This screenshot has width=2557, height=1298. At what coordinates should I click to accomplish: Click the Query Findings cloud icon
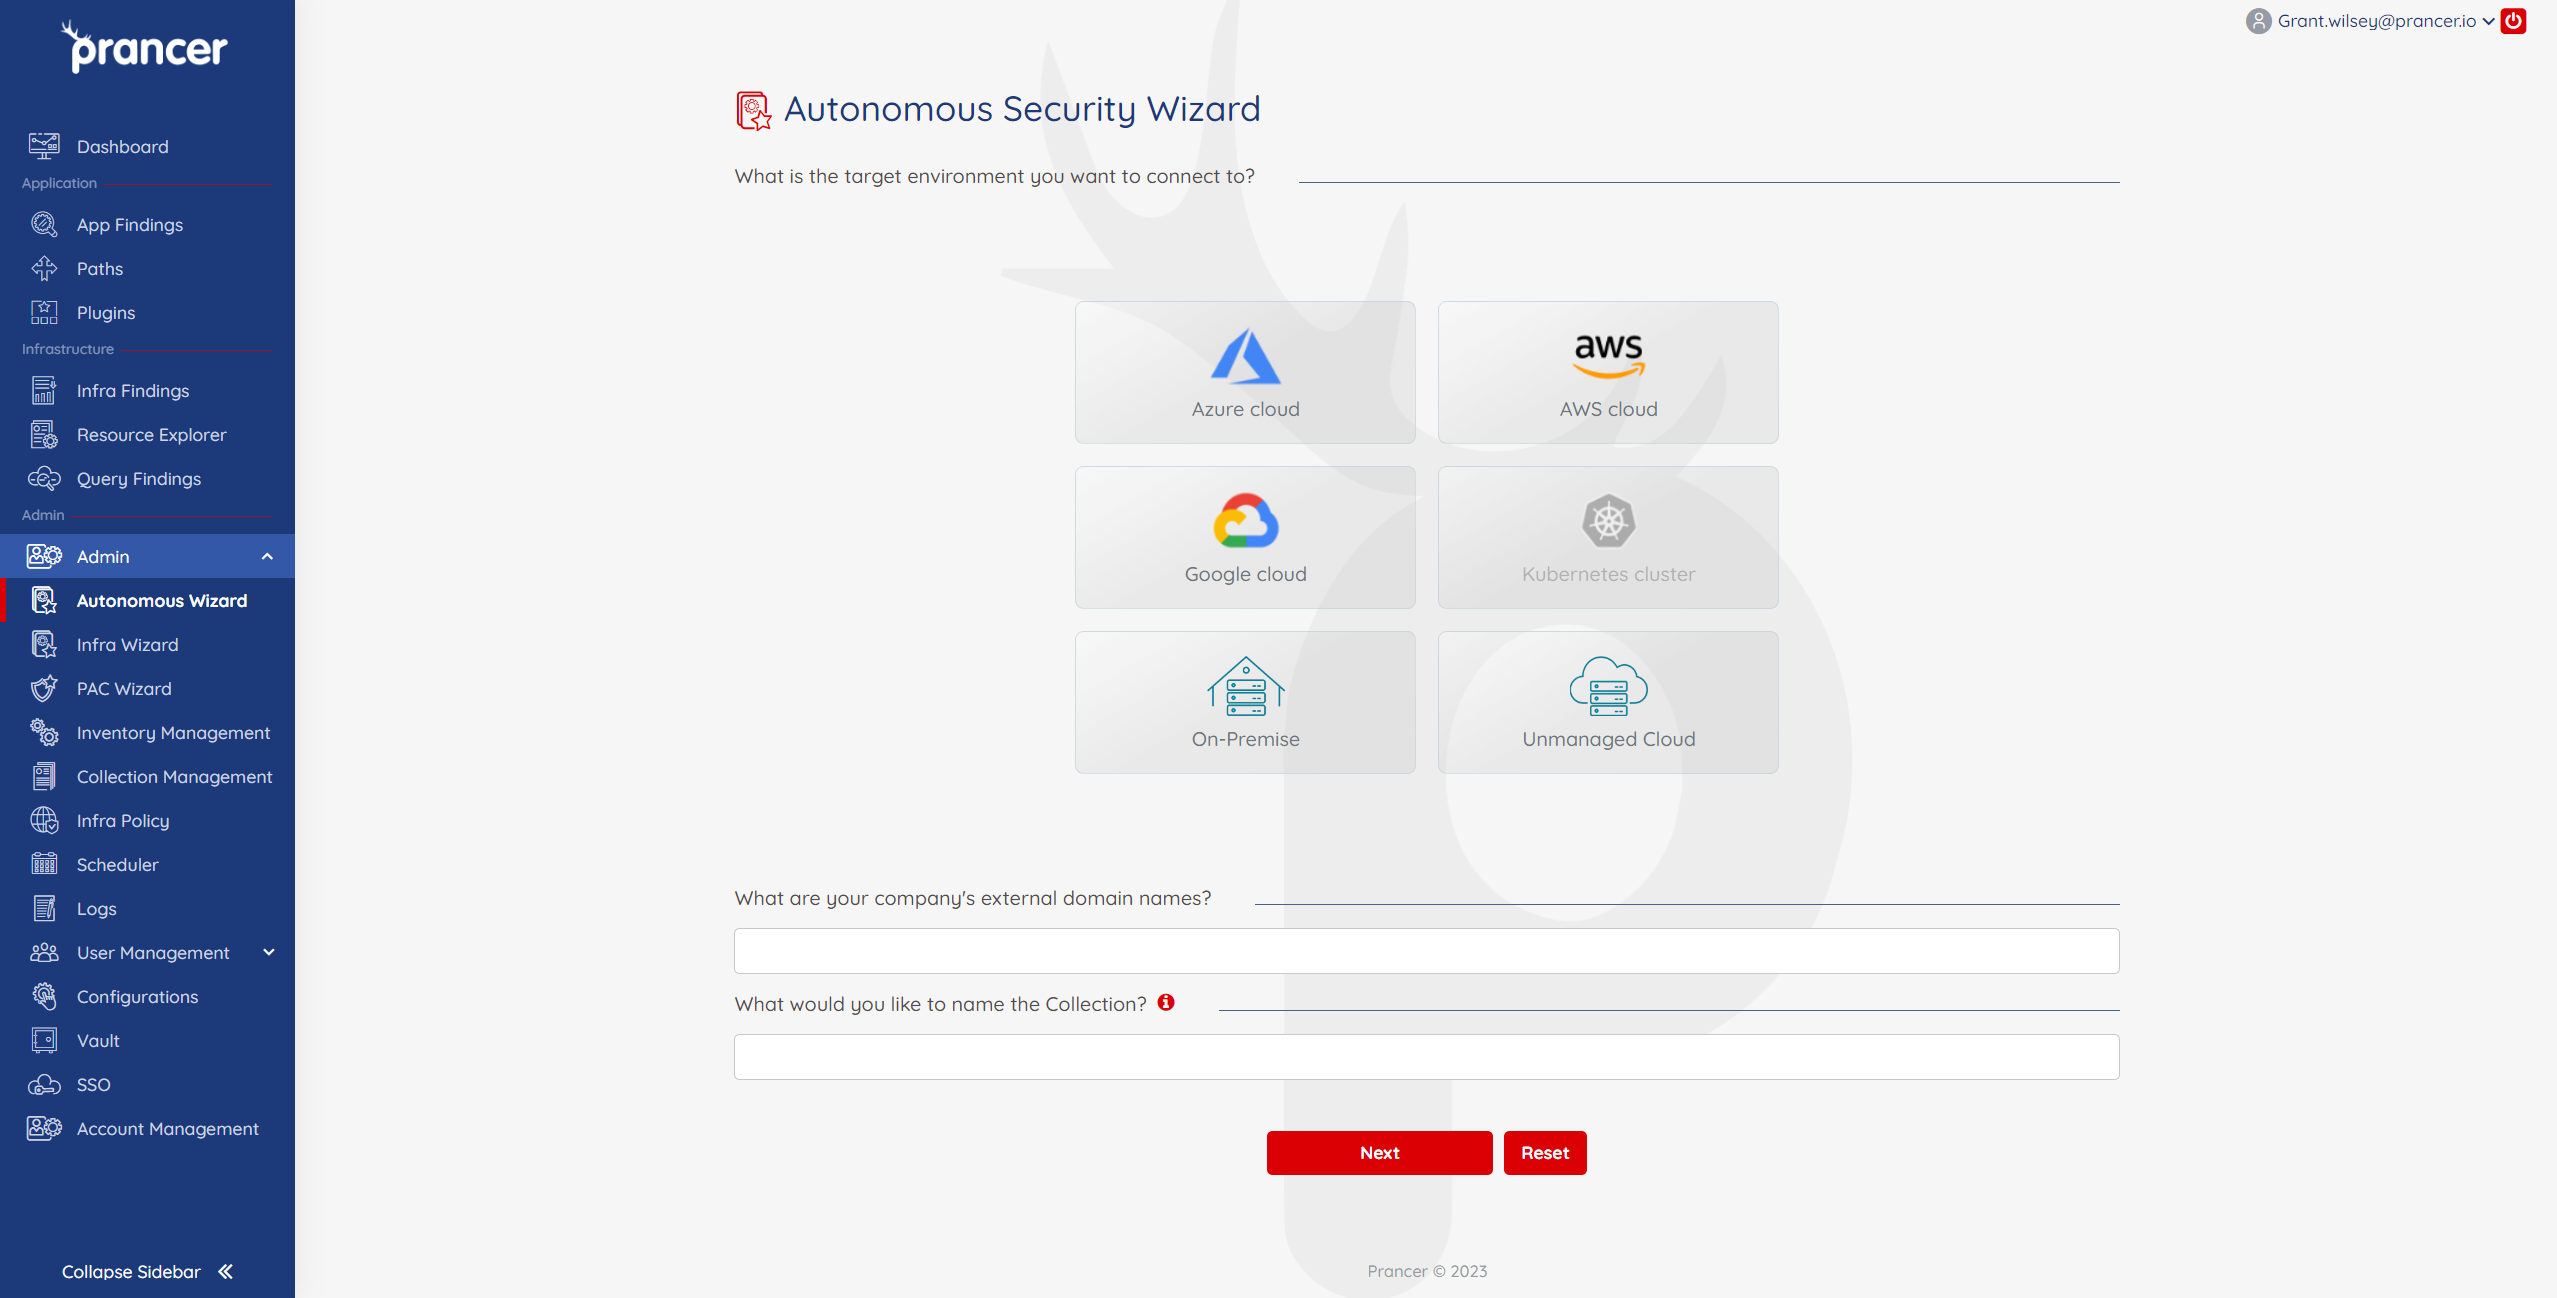(x=44, y=478)
